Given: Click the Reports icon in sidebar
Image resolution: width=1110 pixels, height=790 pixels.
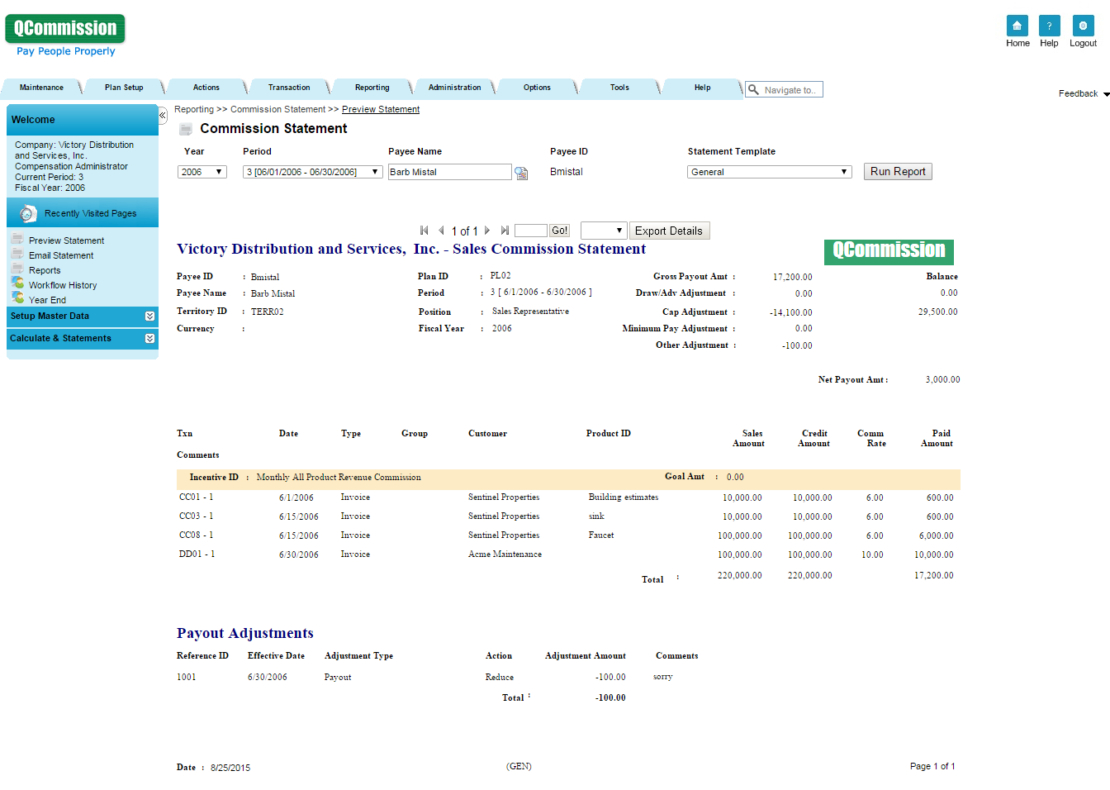Looking at the screenshot, I should 19,269.
